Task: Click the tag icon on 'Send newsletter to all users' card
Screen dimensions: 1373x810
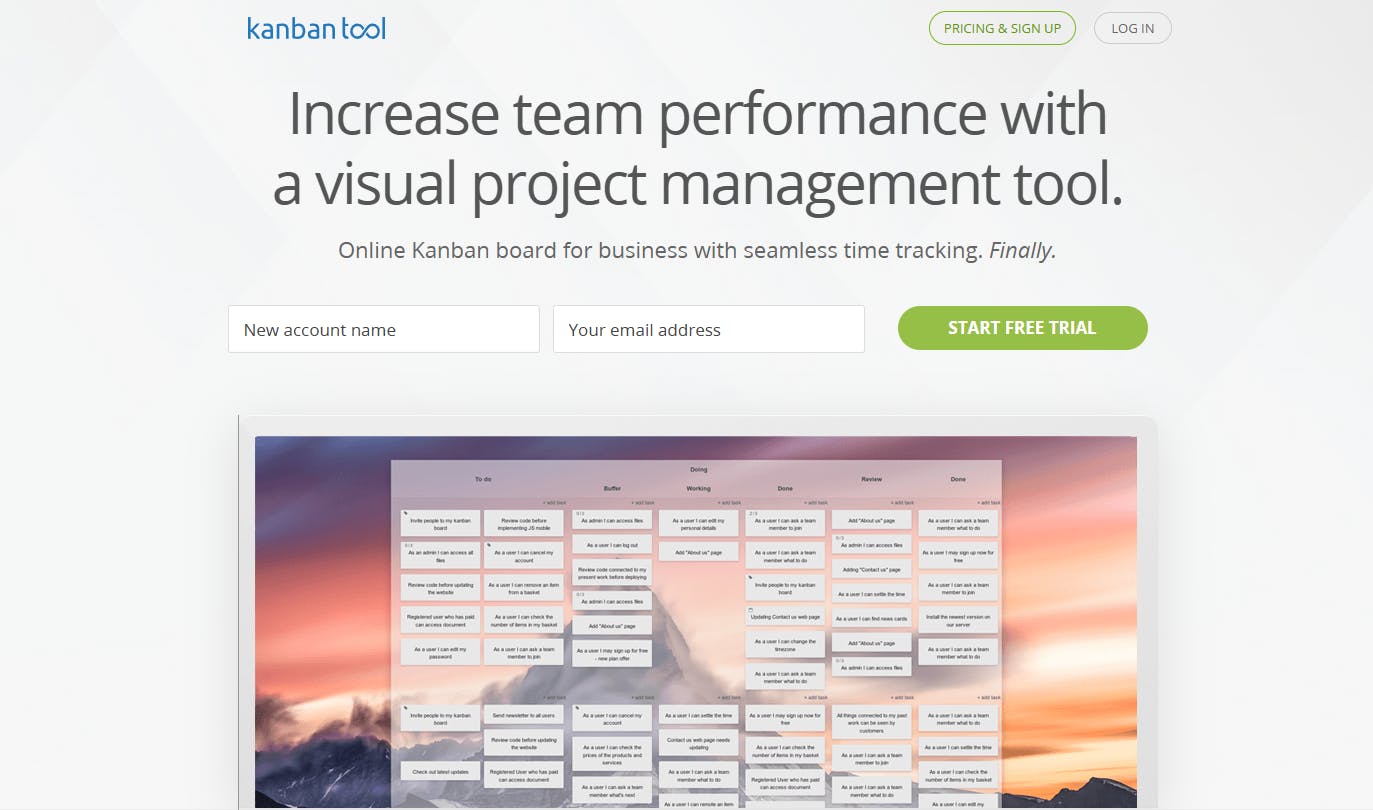Action: 490,708
